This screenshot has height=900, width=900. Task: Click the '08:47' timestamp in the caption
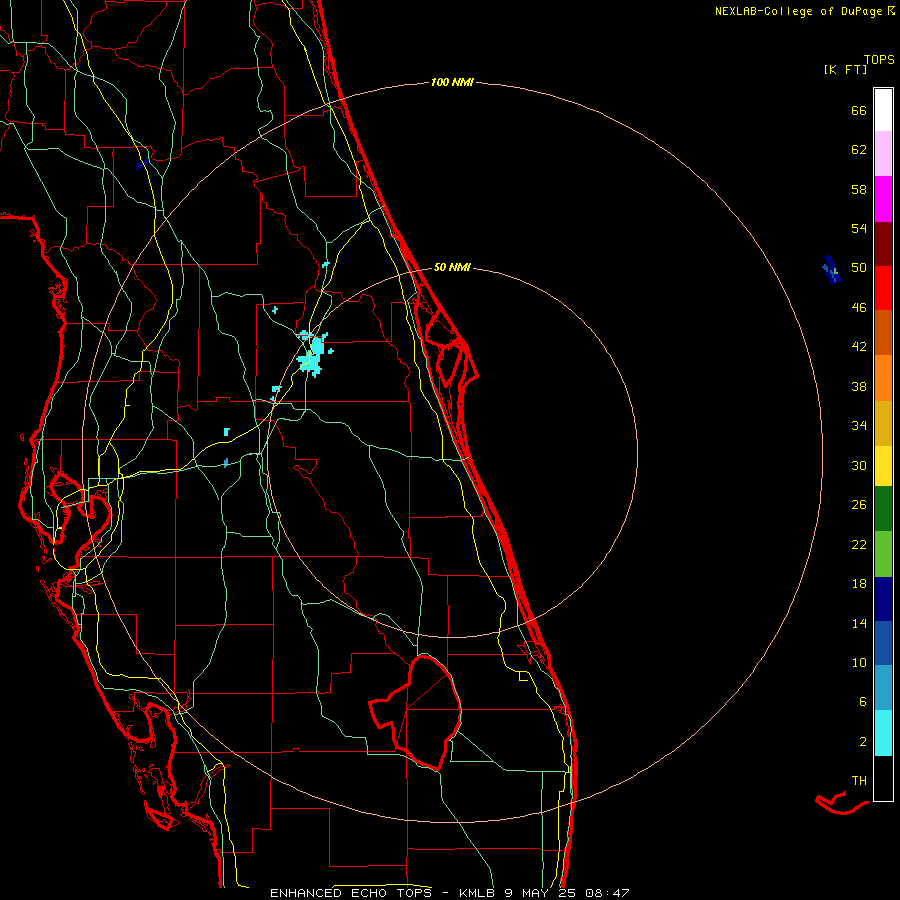[607, 893]
